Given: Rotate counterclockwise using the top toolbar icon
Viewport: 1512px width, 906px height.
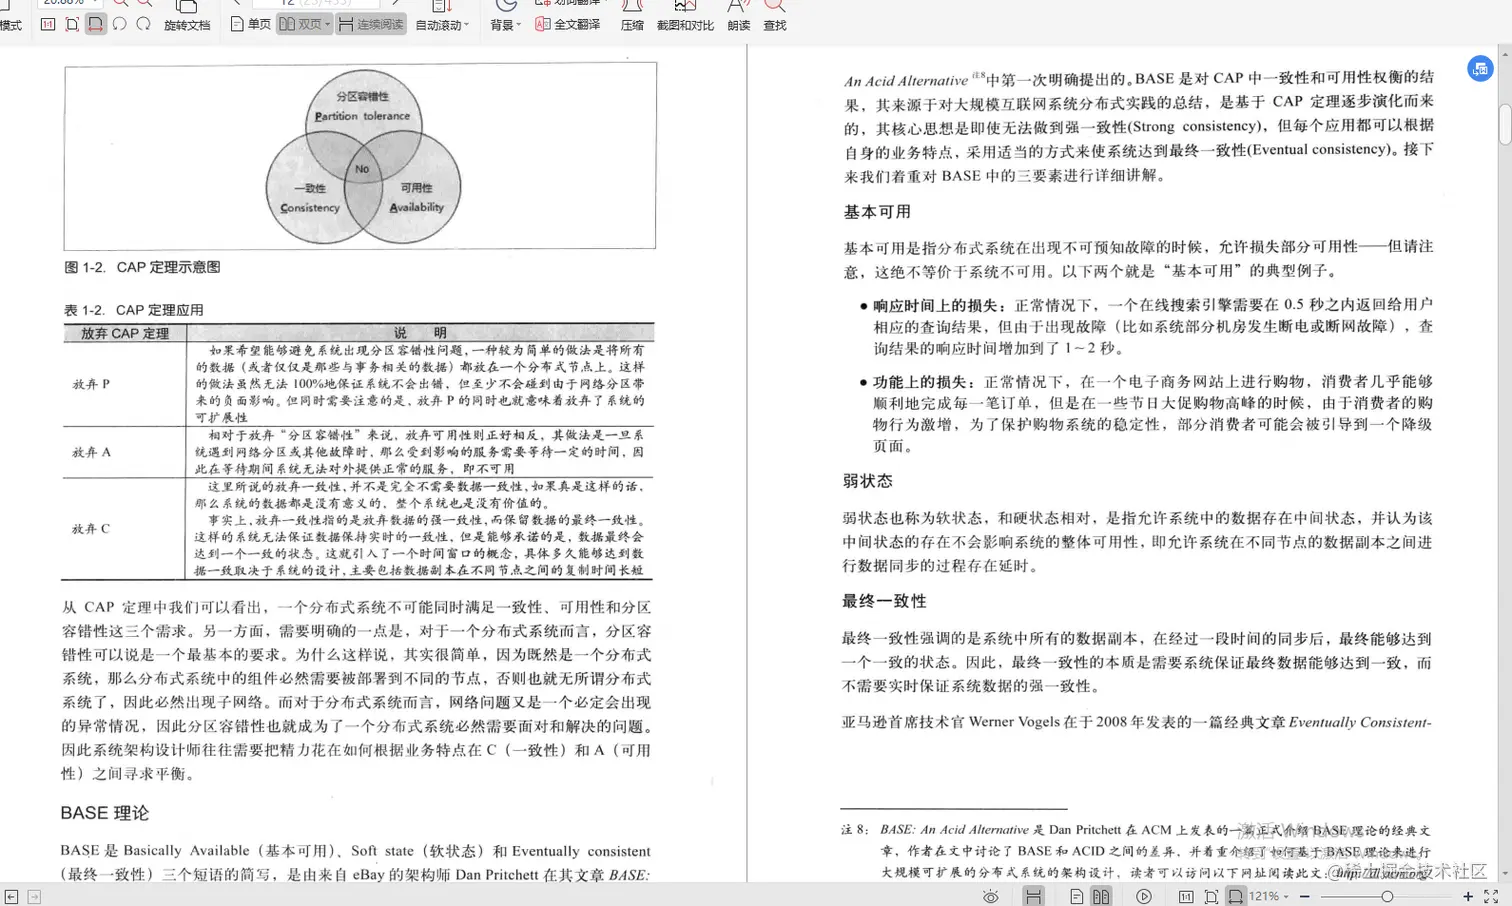Looking at the screenshot, I should 120,24.
